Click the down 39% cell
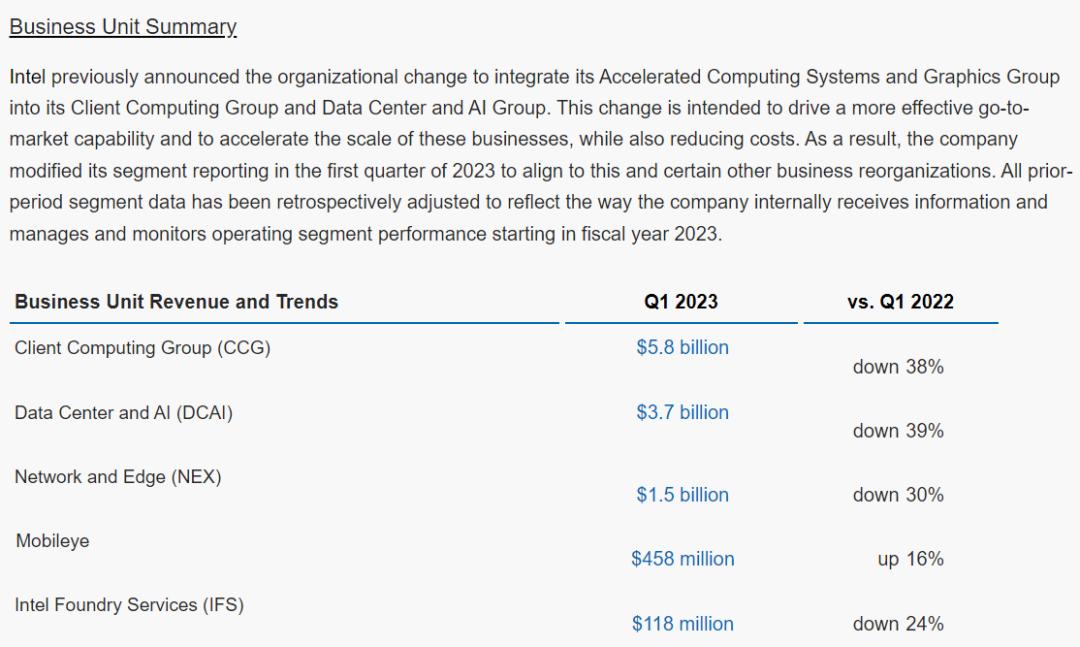 (898, 431)
